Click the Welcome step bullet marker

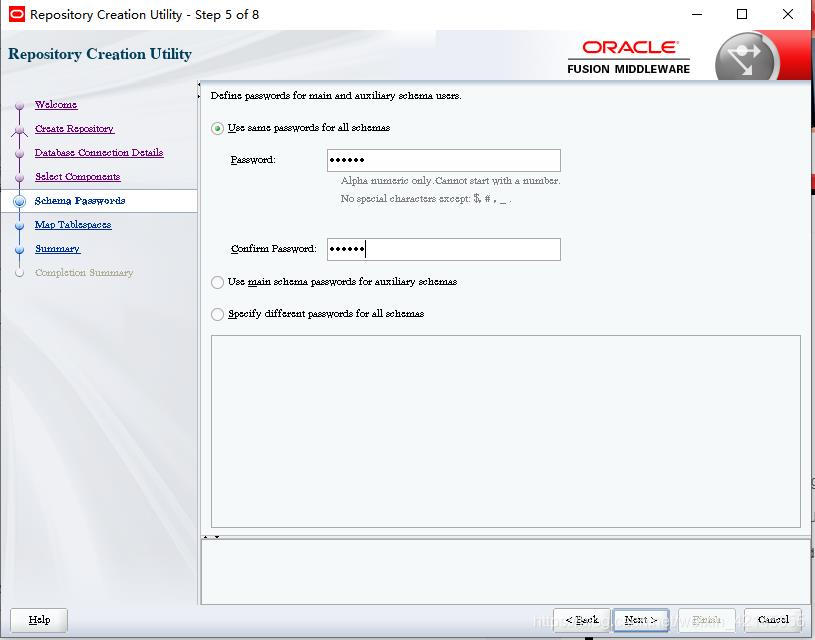click(20, 106)
